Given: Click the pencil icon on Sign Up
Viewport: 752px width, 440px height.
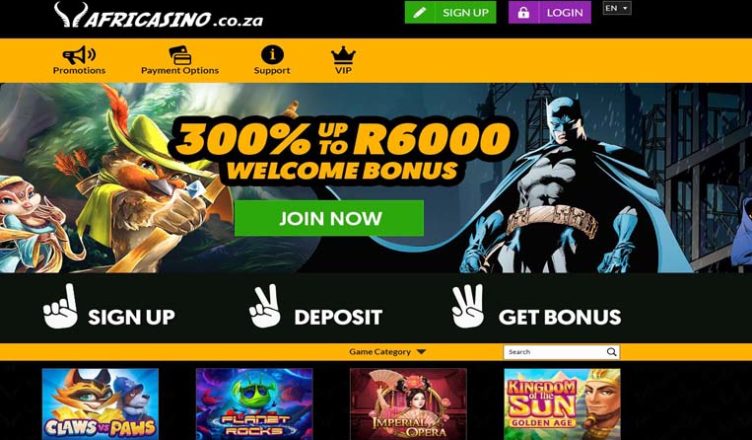Looking at the screenshot, I should coord(419,12).
